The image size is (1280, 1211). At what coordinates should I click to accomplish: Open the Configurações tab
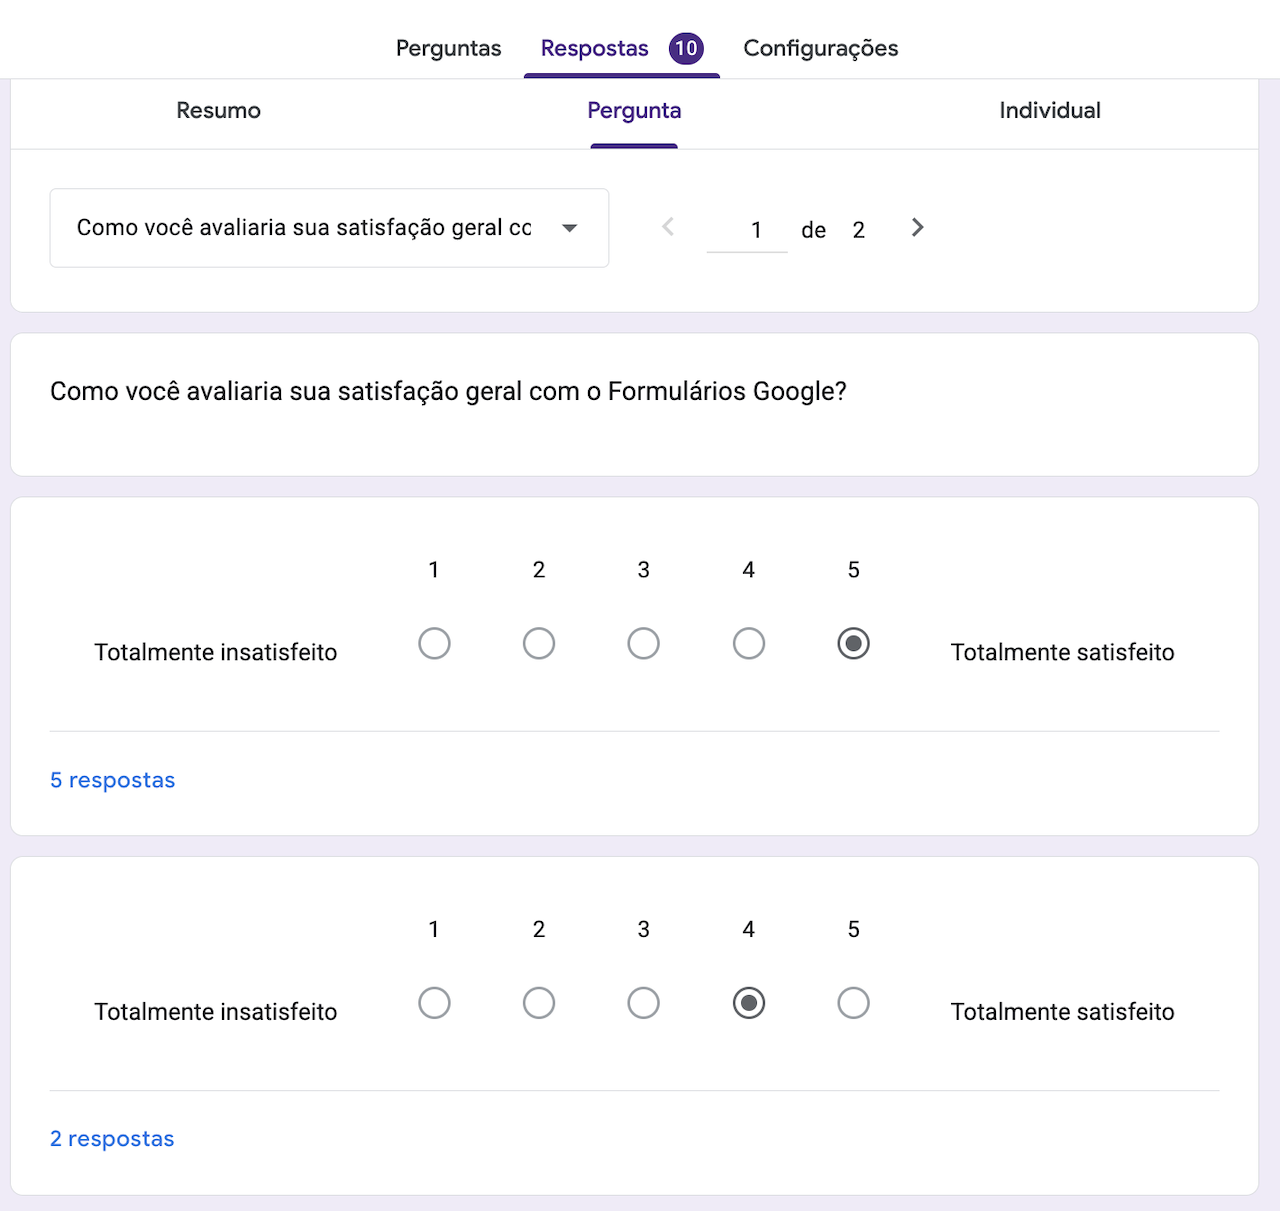pos(820,48)
